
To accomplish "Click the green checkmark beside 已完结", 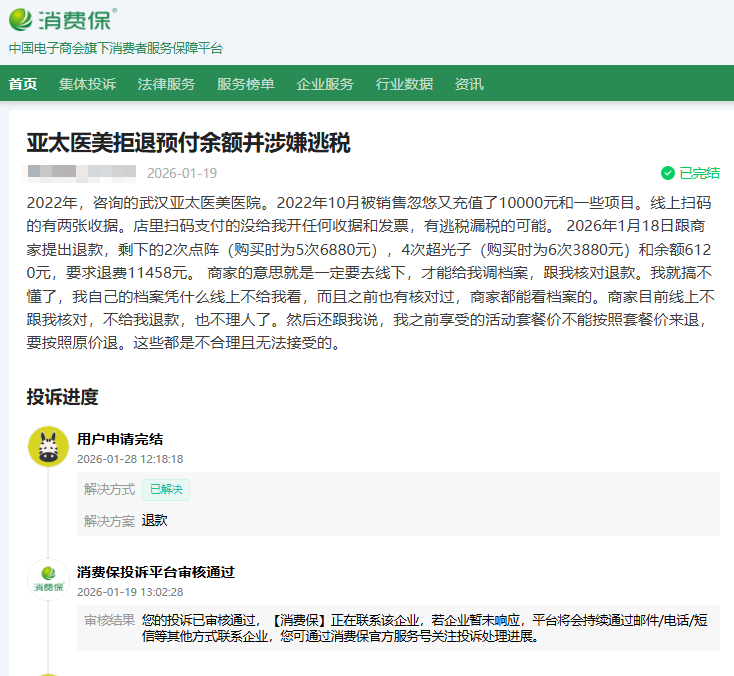I will (x=668, y=173).
